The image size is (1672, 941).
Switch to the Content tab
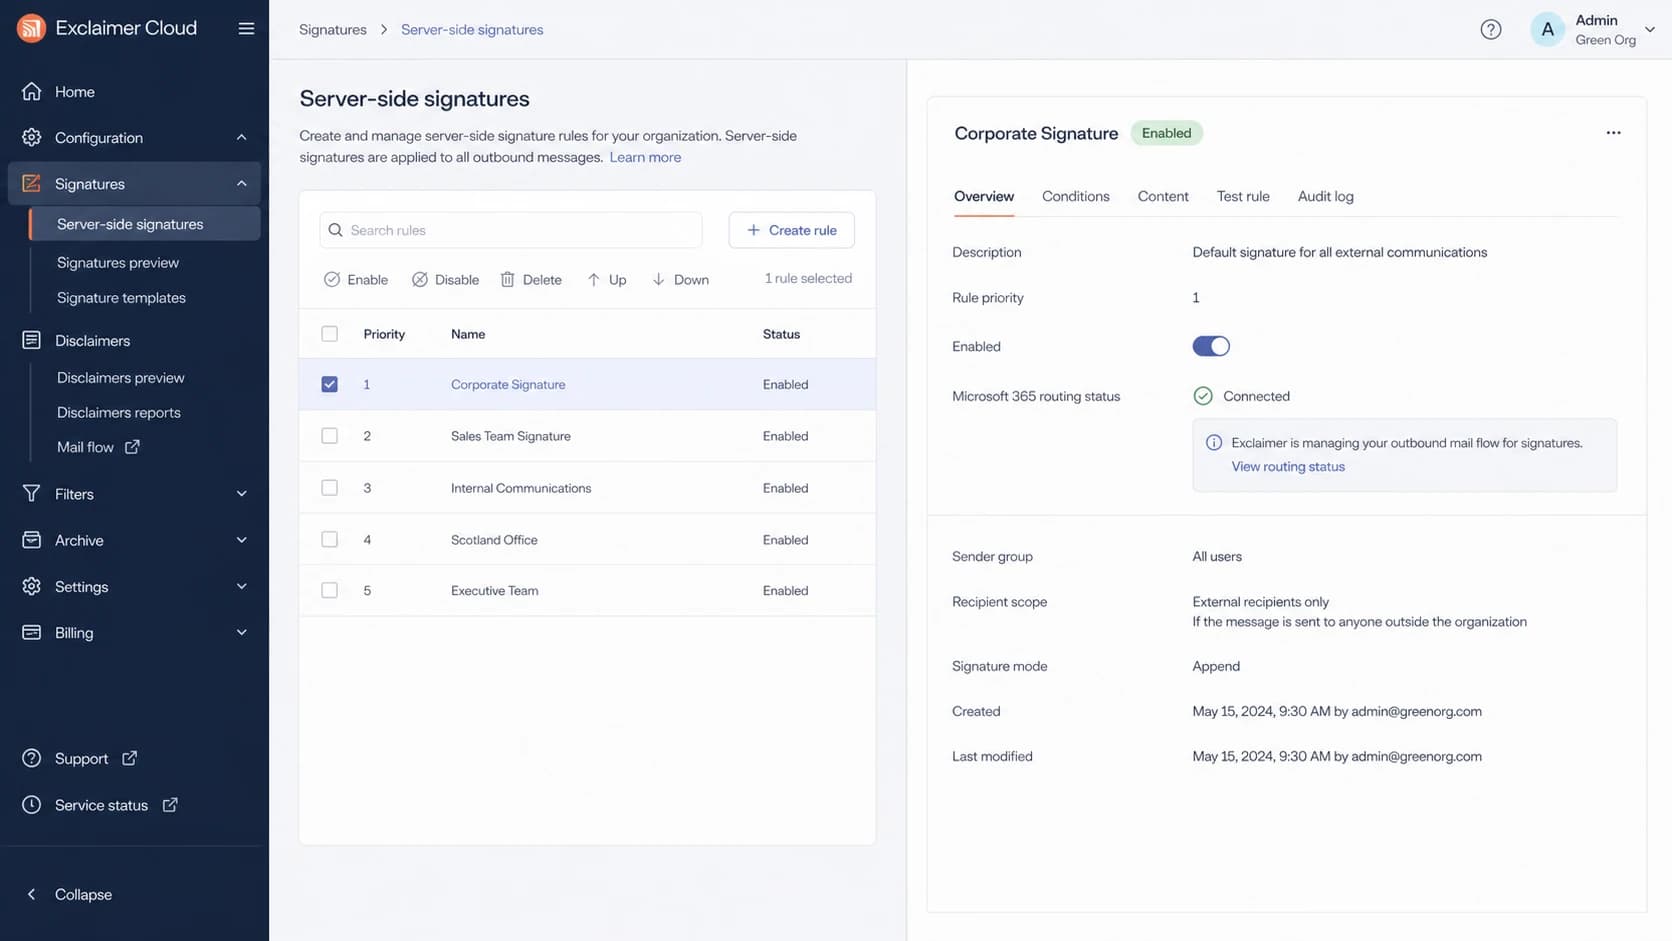point(1163,196)
